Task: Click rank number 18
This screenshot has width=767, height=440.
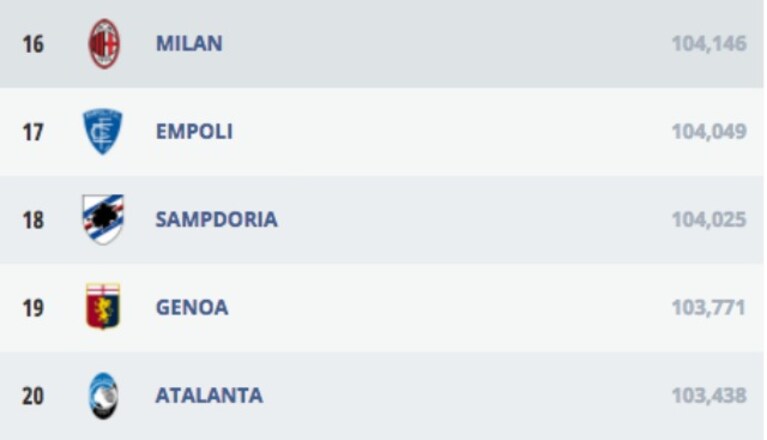Action: 33,220
